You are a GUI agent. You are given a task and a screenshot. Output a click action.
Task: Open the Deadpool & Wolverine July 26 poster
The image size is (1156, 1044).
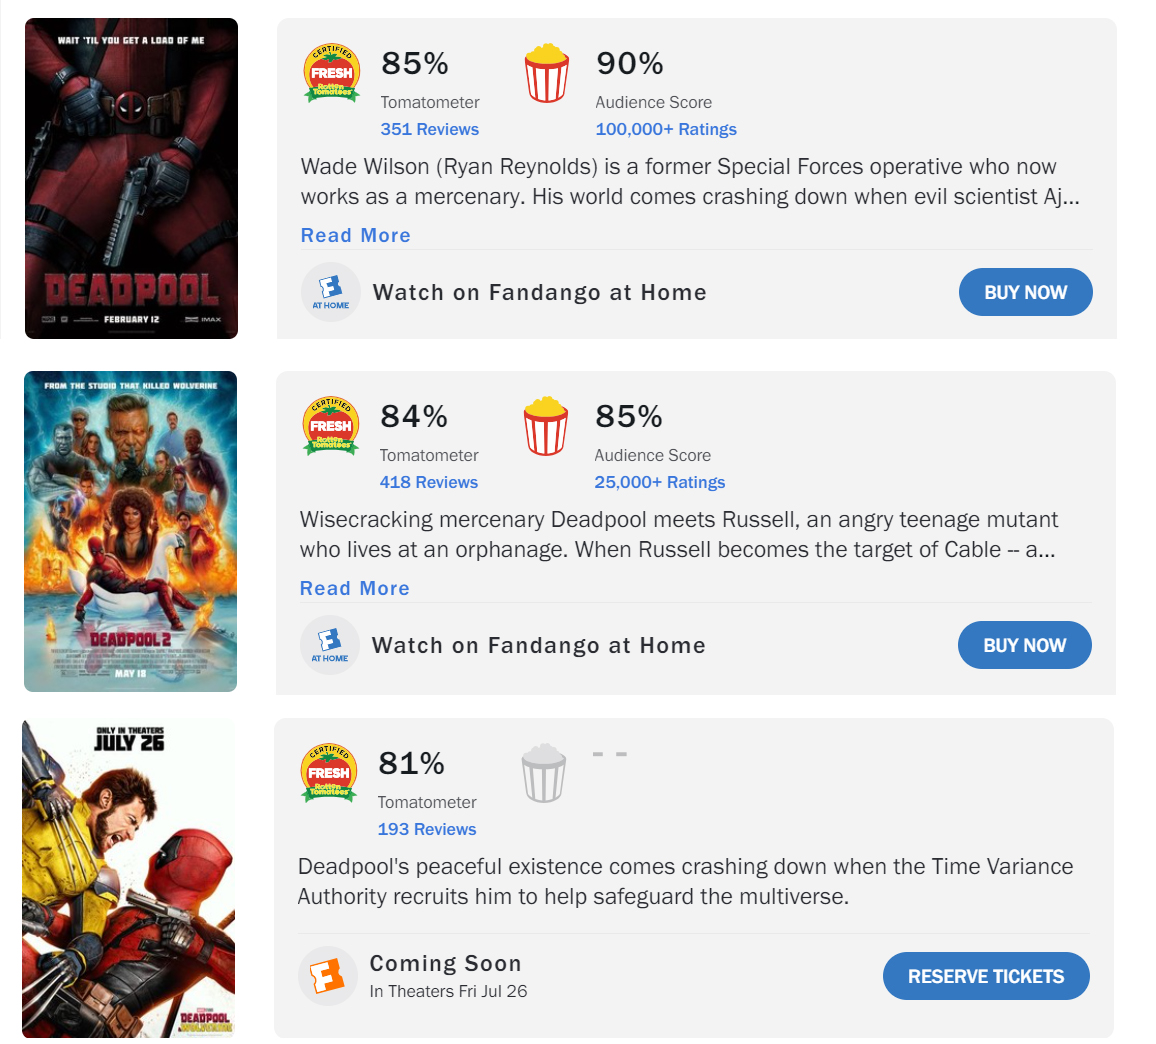coord(129,879)
